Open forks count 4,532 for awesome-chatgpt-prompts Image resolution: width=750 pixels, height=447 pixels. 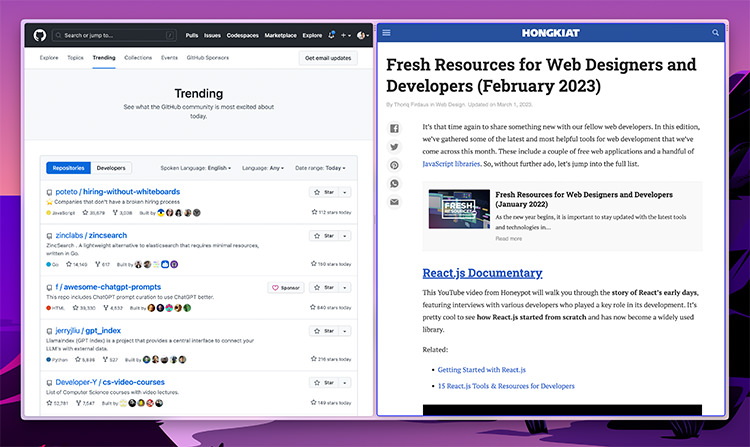point(113,308)
